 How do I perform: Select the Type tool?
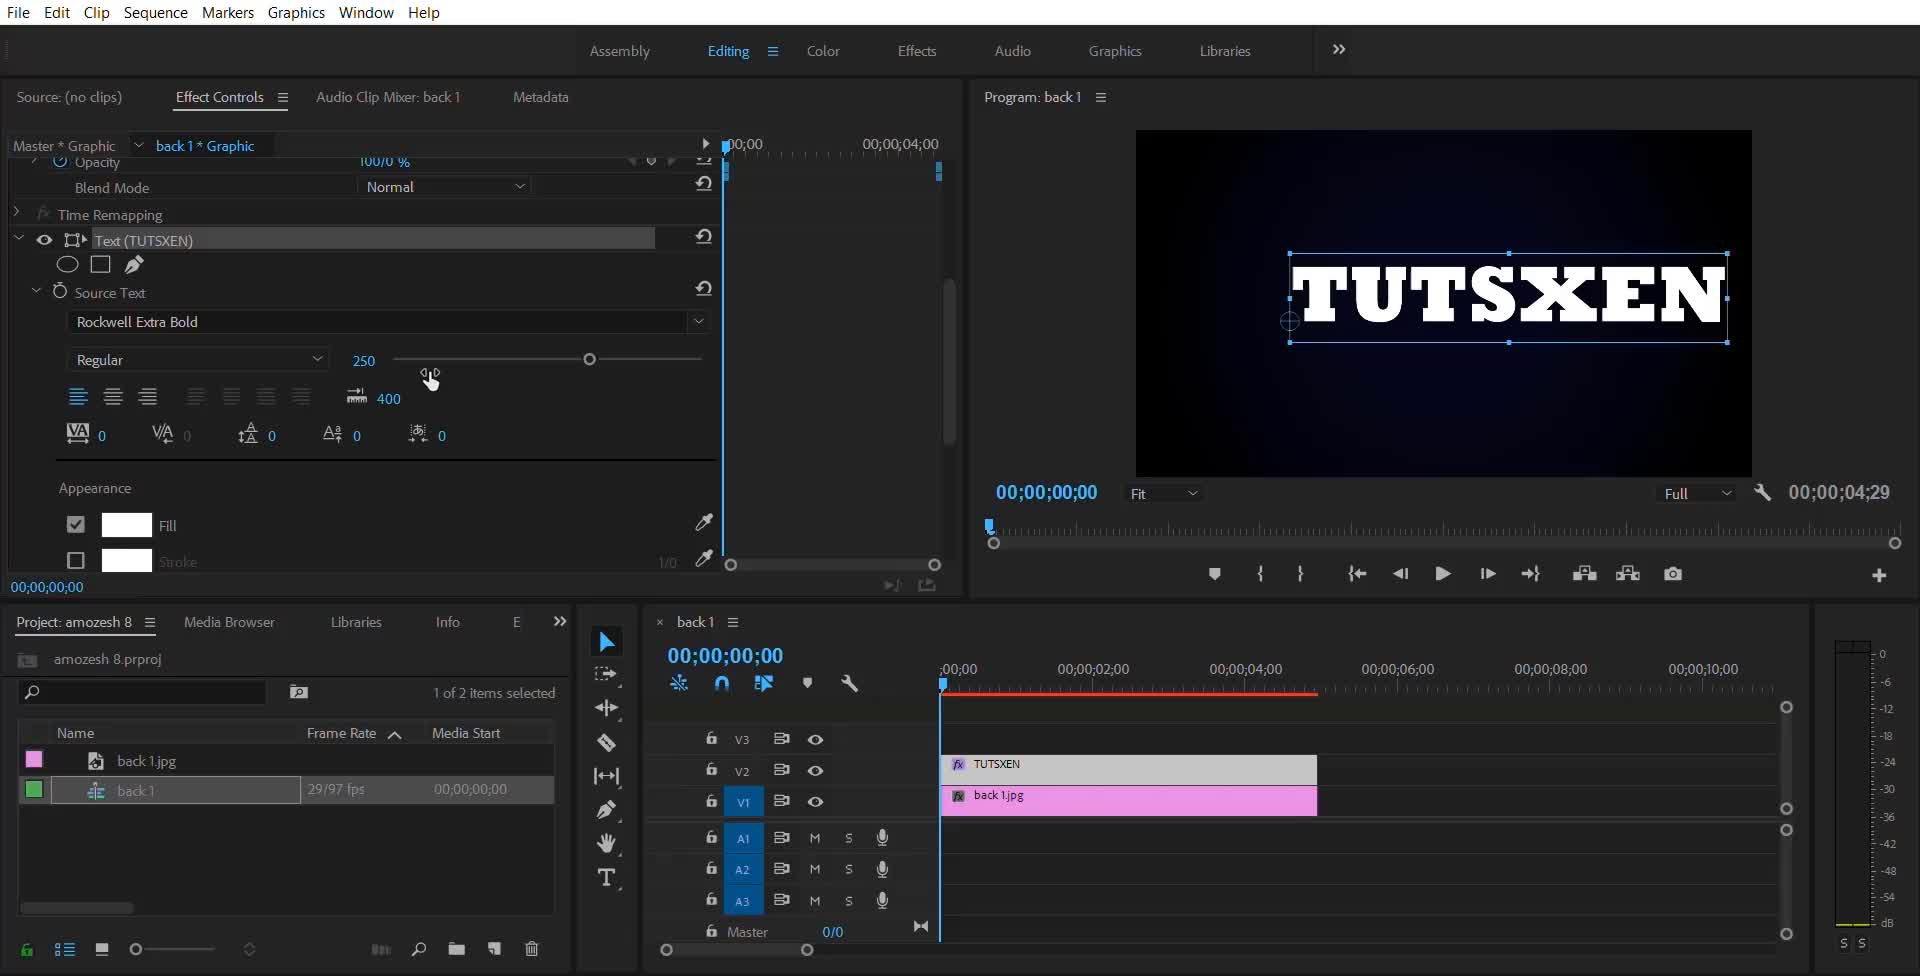click(x=606, y=878)
